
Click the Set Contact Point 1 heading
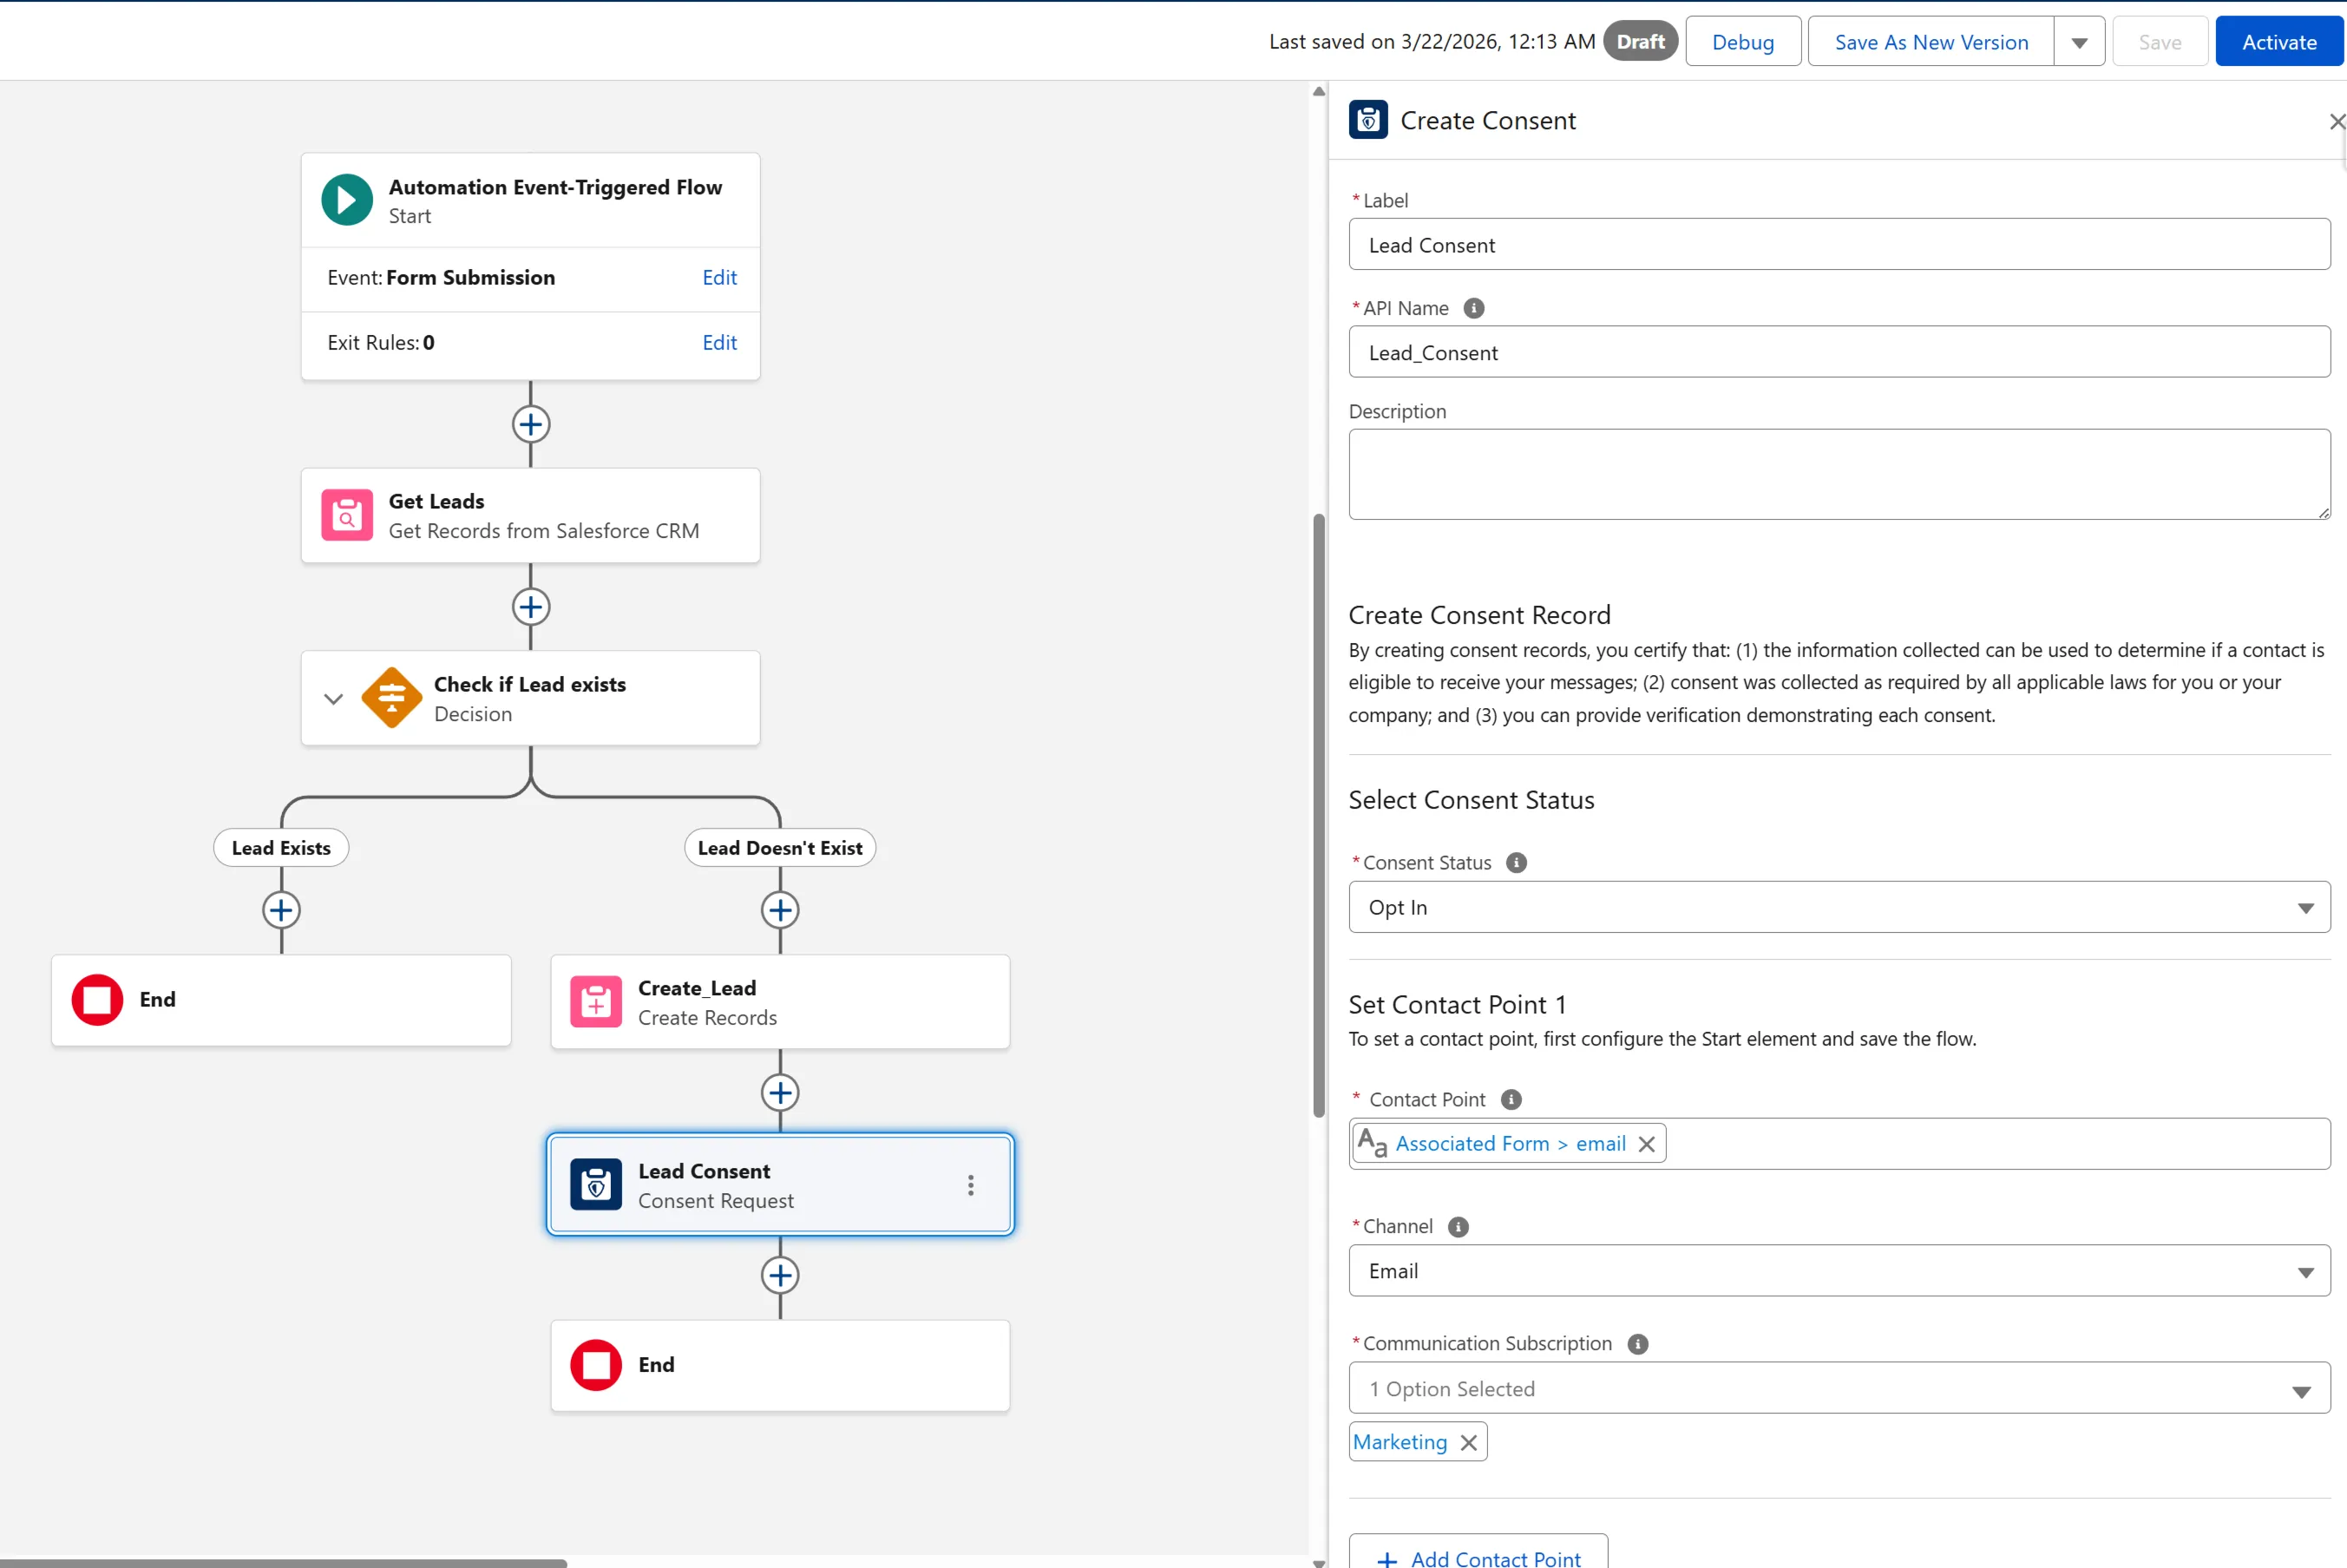(1457, 1004)
